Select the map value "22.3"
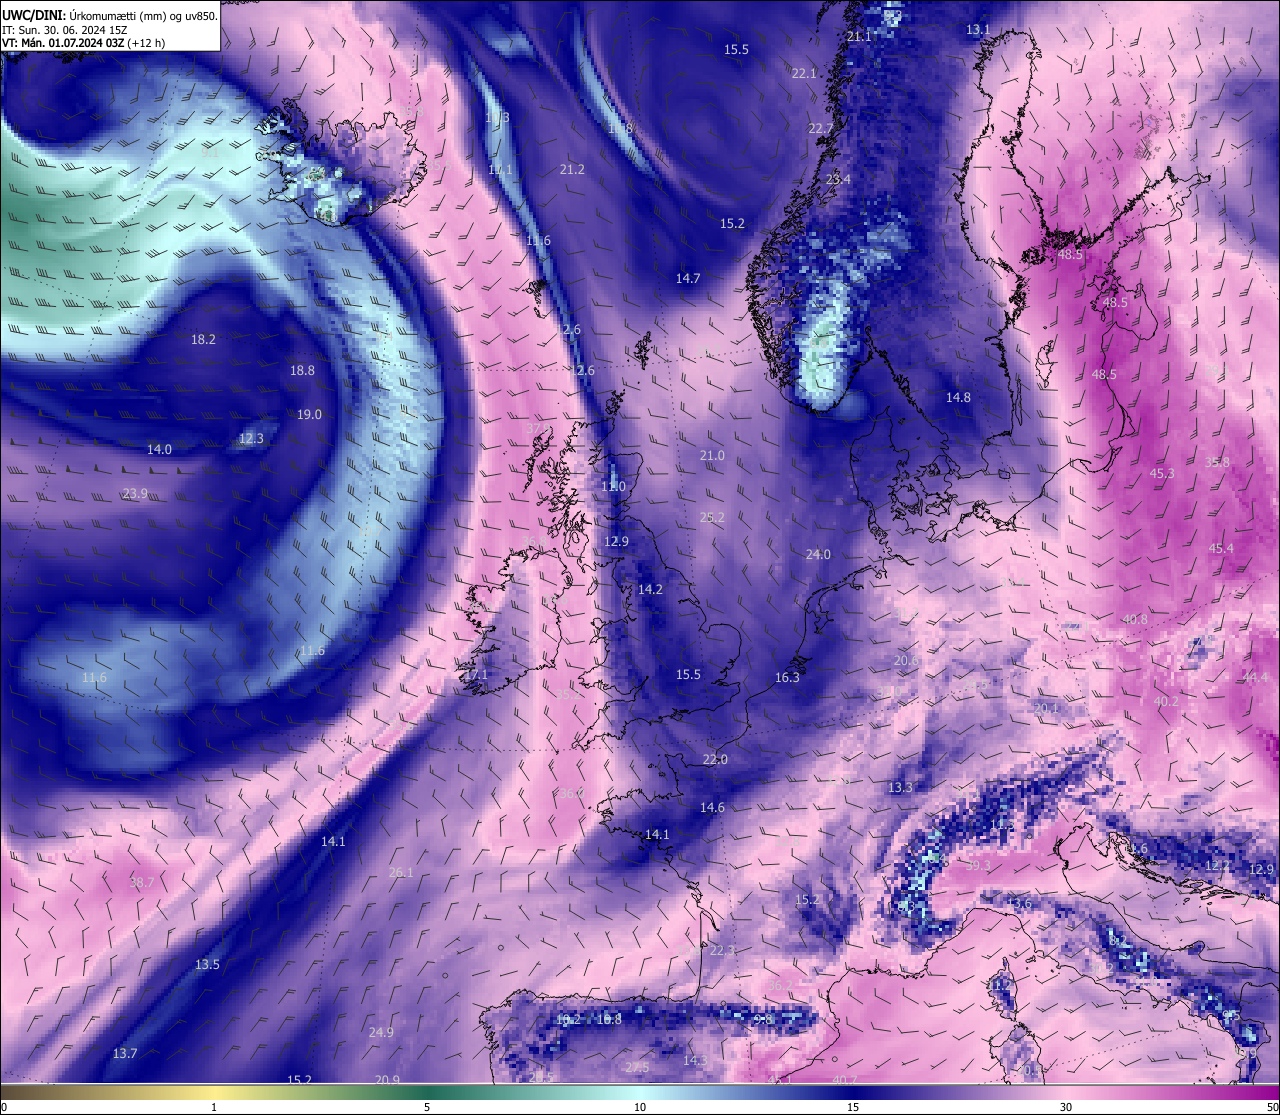This screenshot has width=1280, height=1115. tap(722, 951)
